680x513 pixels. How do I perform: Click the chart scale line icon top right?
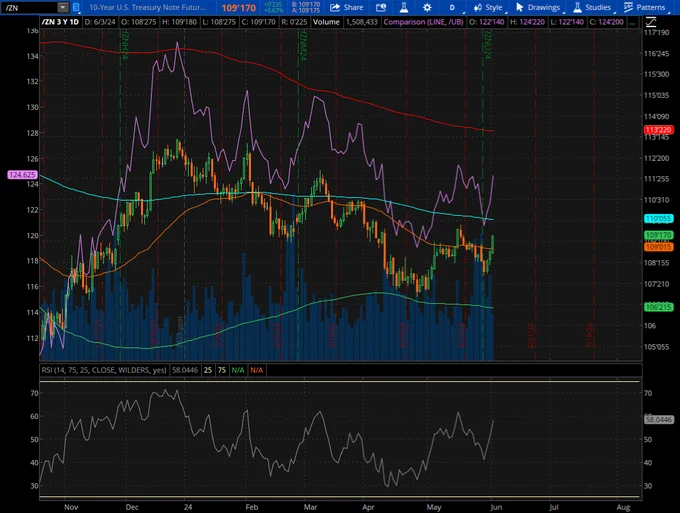tap(651, 22)
